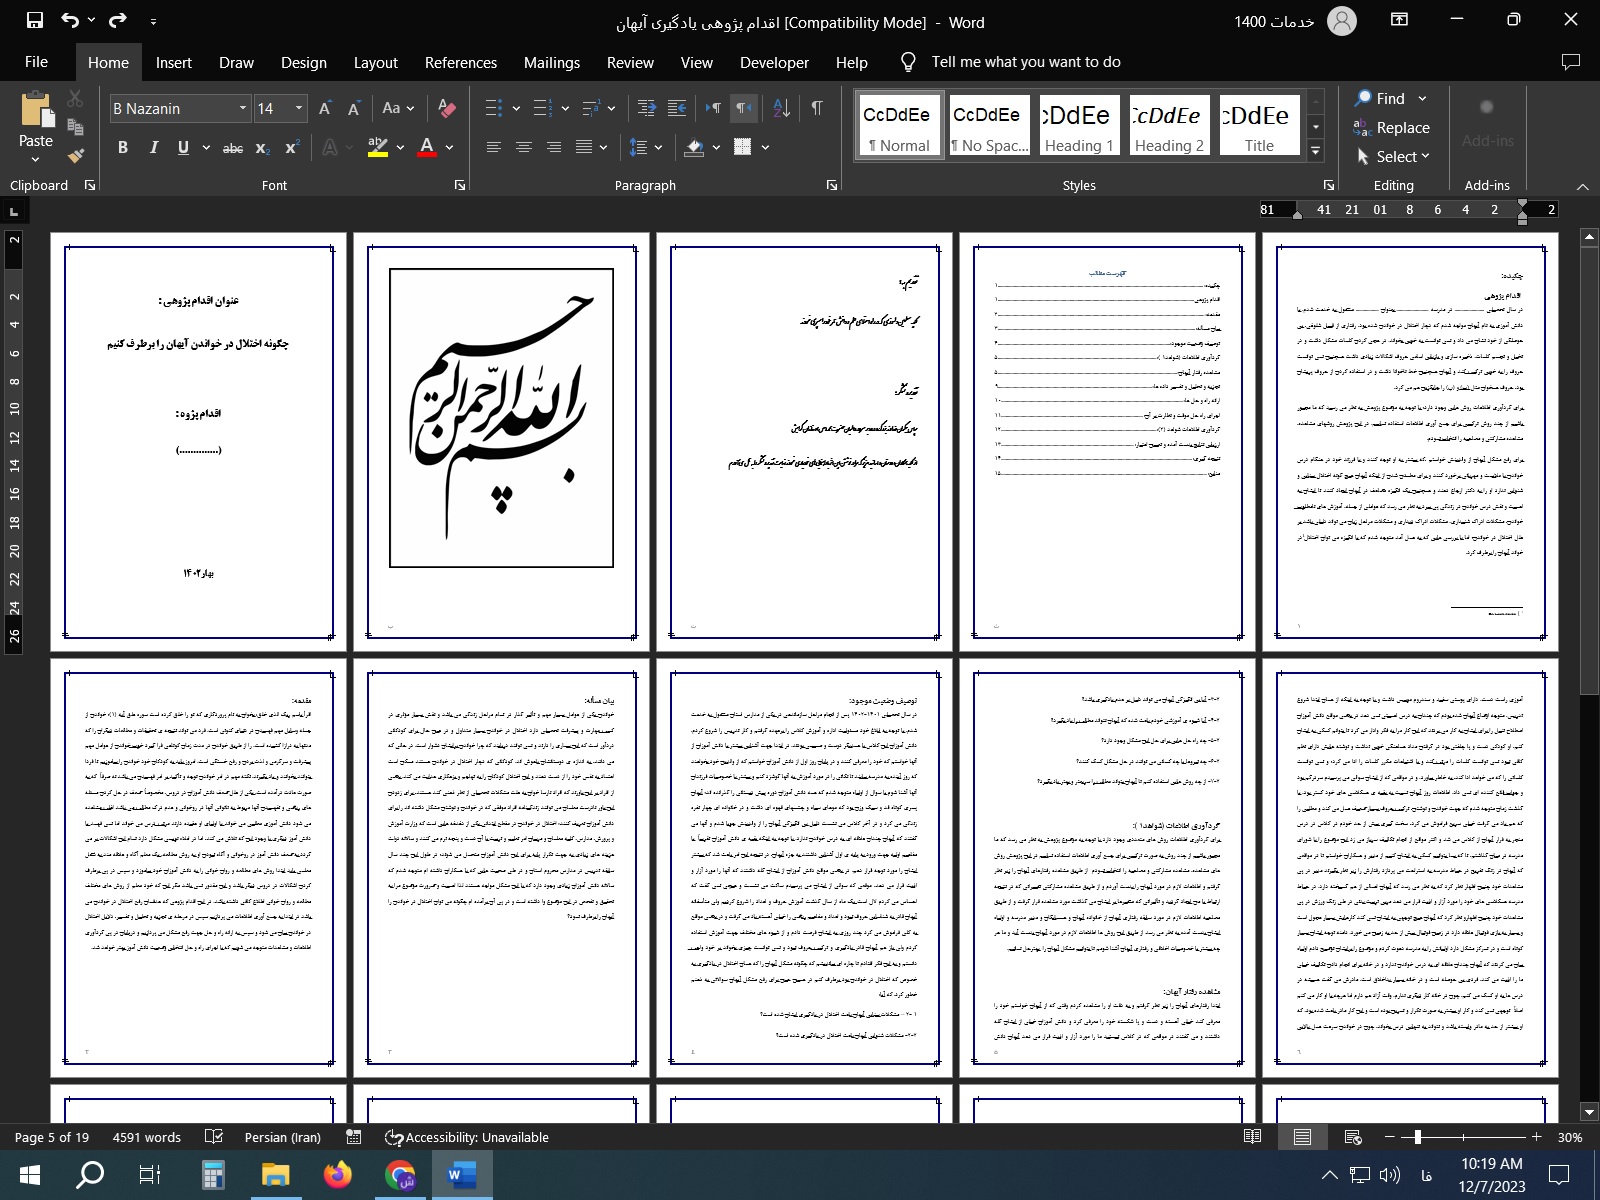Click the Increase Indent icon
This screenshot has width=1600, height=1200.
click(x=677, y=108)
